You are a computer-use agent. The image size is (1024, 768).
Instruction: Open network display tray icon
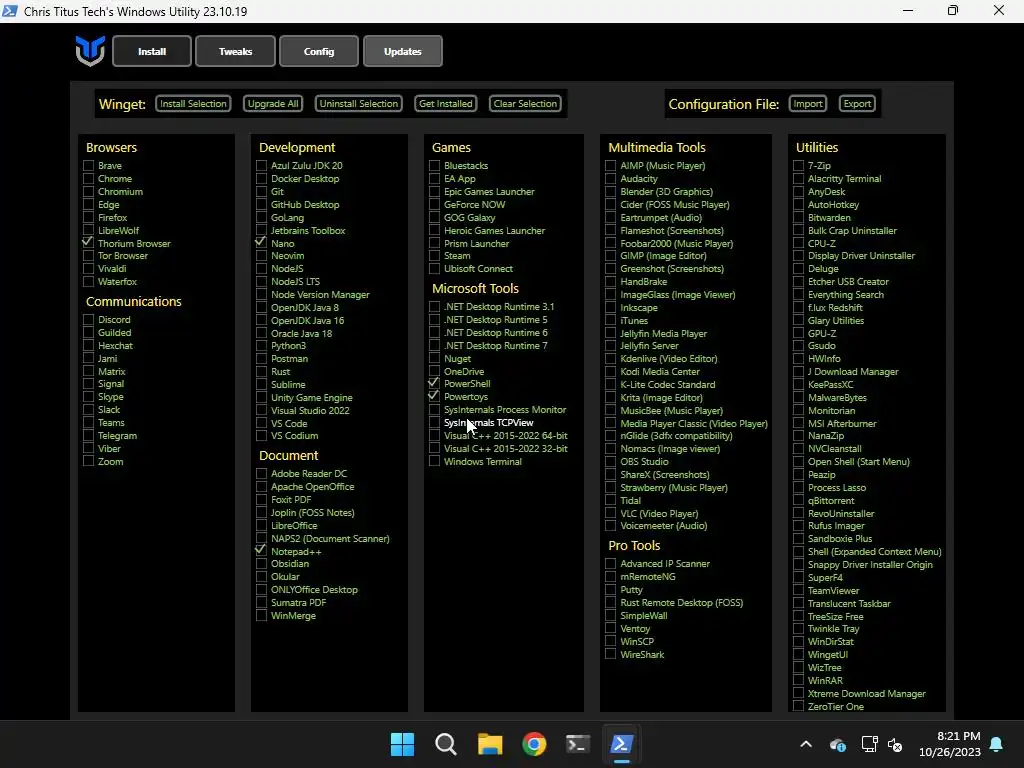[x=869, y=744]
